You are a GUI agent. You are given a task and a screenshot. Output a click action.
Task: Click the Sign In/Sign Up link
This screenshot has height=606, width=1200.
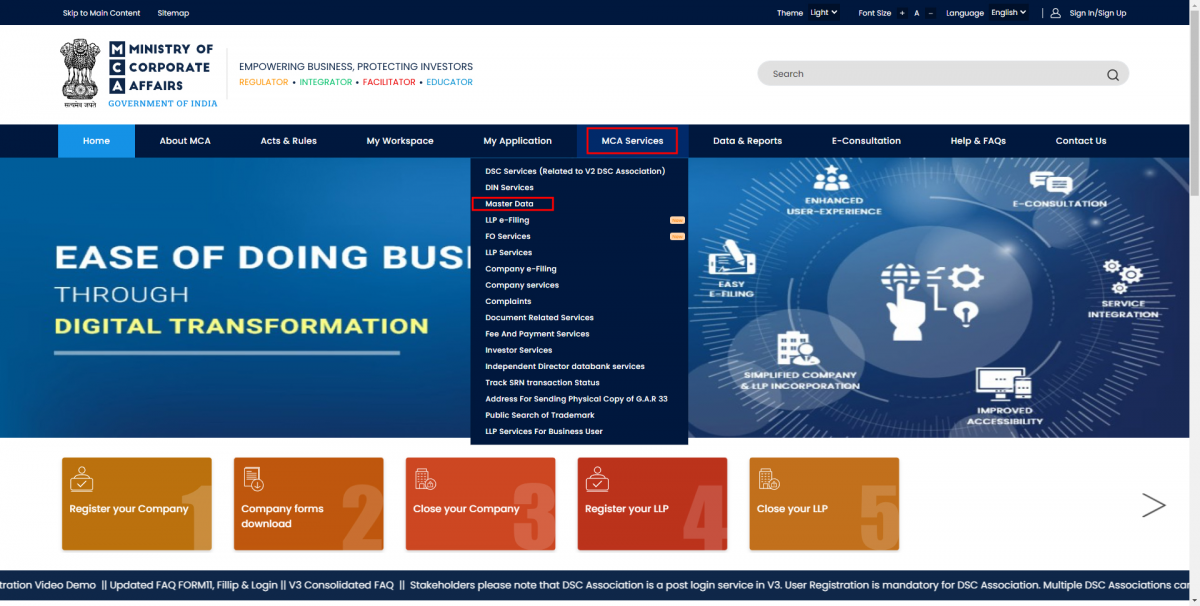1097,12
